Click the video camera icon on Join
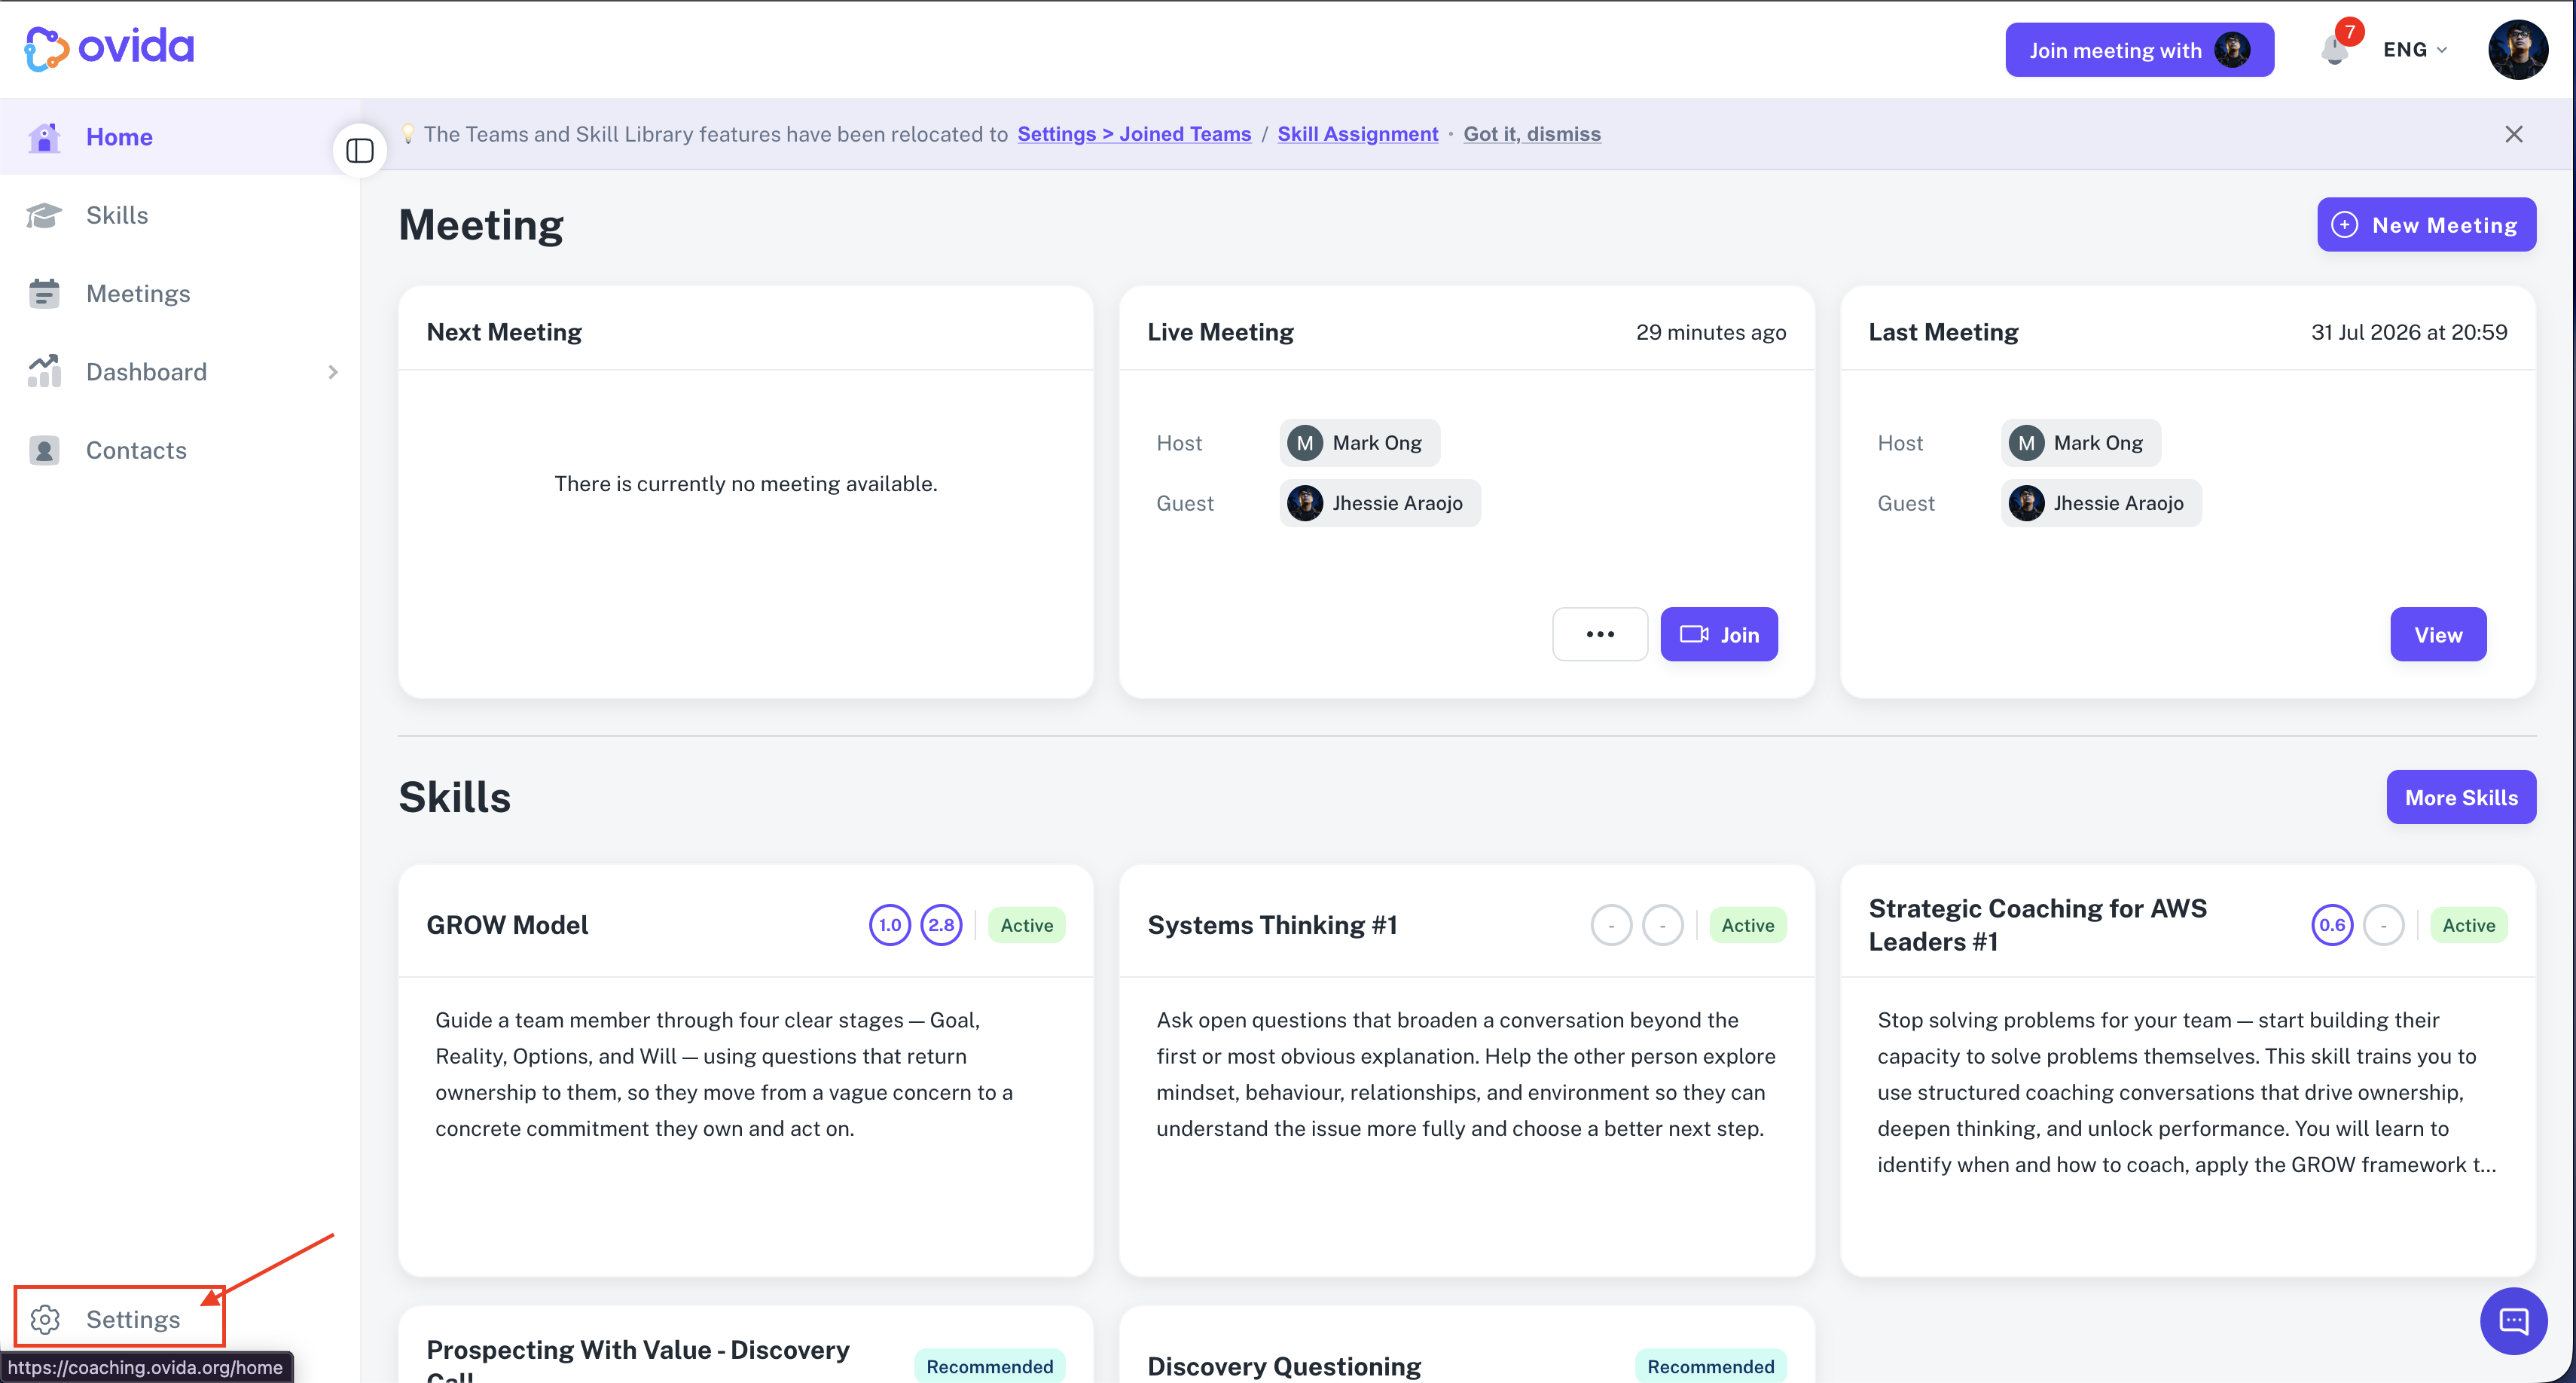Screen dimensions: 2576x1383 (1694, 634)
